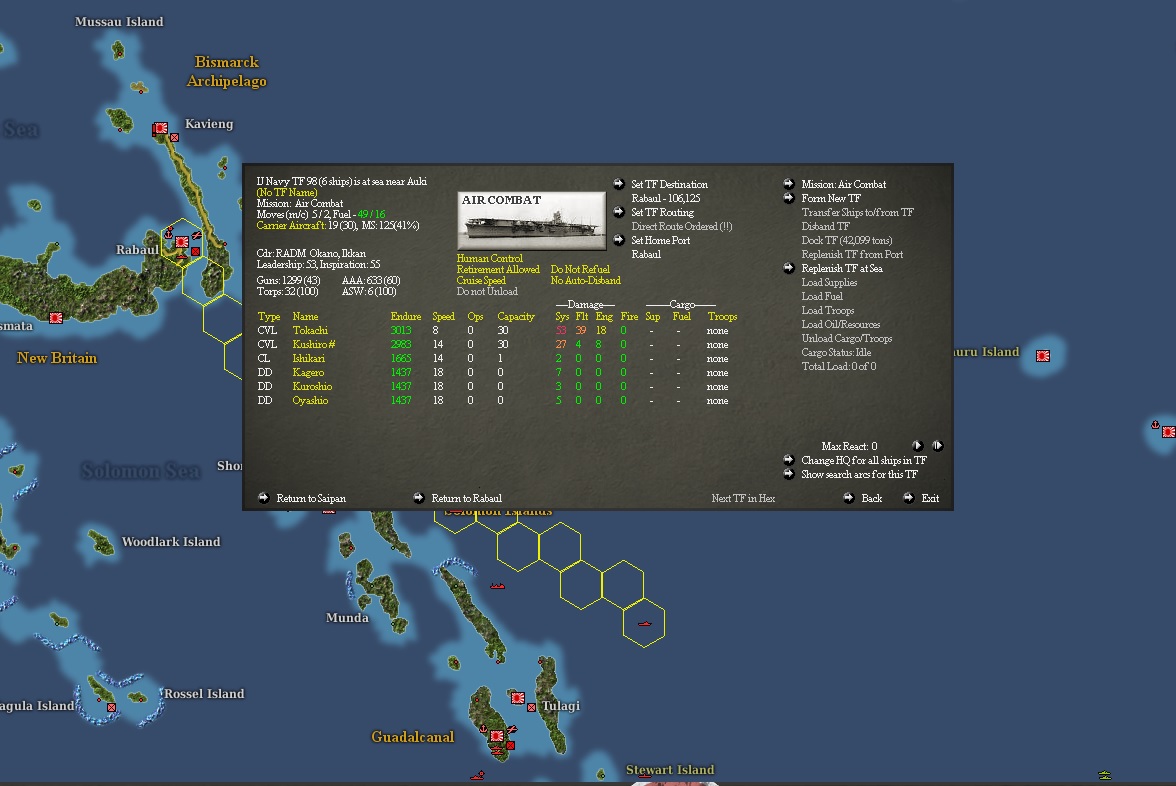Screen dimensions: 1176x786
Task: Click the arrow next to Form New TF
Action: [x=789, y=198]
